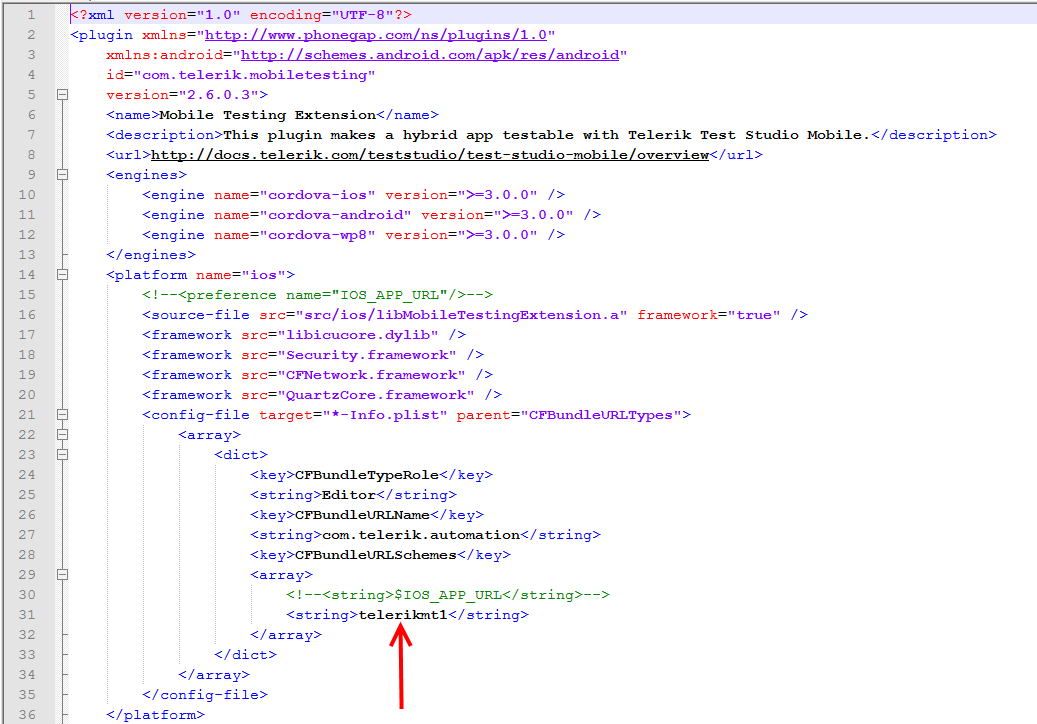Click the platform name "ios" value

(263, 275)
